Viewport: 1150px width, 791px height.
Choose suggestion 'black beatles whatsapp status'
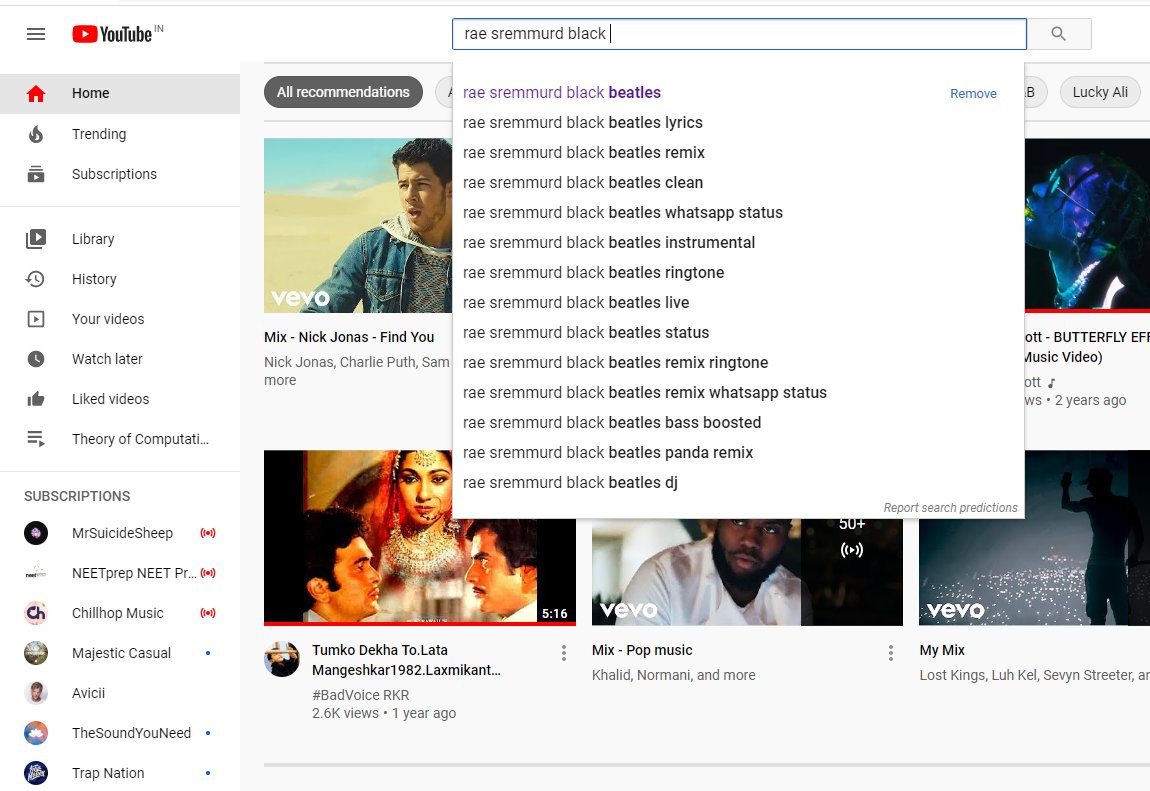tap(739, 213)
